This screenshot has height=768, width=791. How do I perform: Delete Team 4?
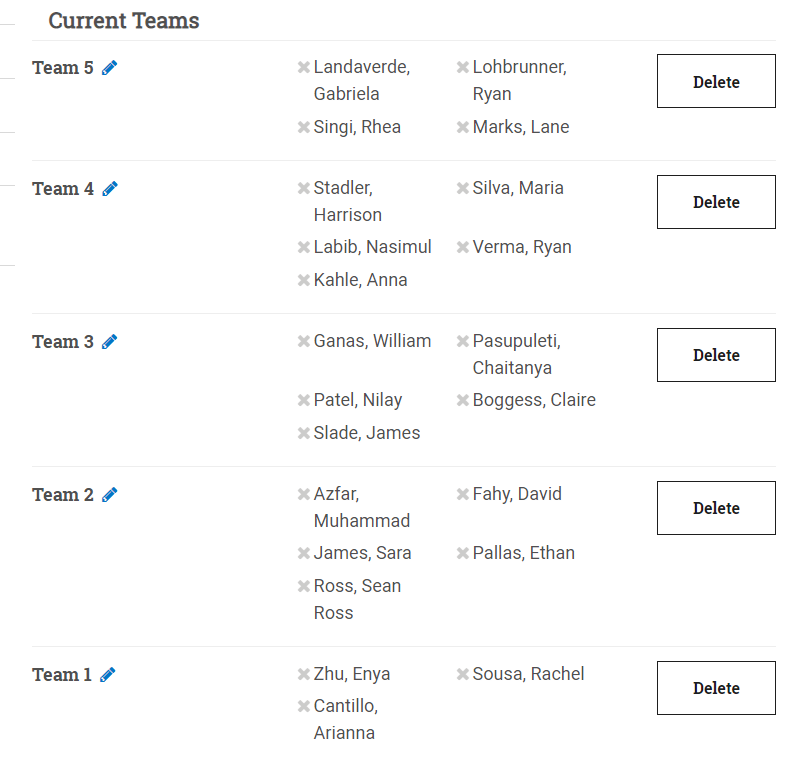[x=716, y=202]
